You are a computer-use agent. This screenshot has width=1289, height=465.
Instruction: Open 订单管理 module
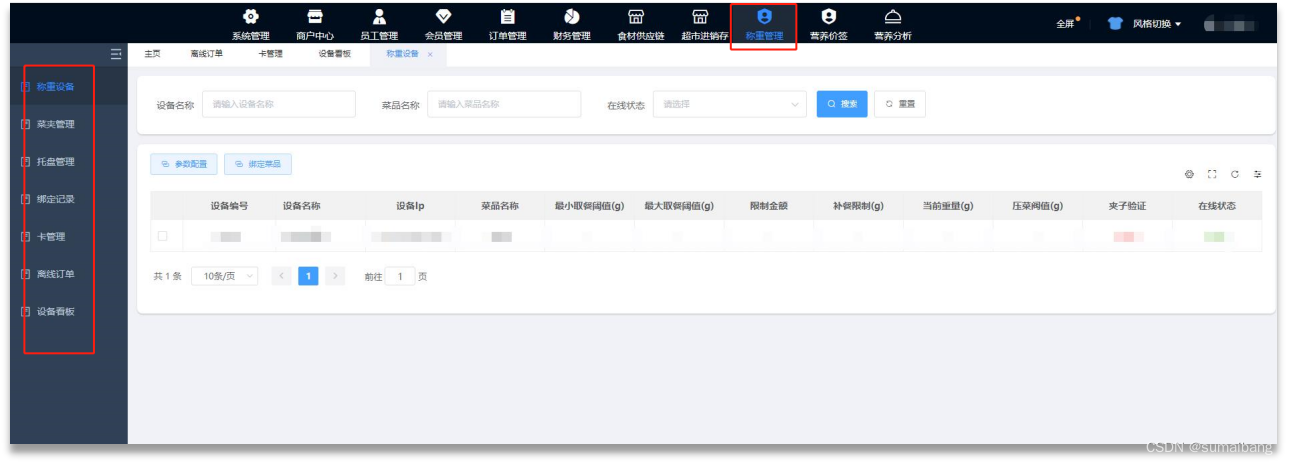pos(507,25)
